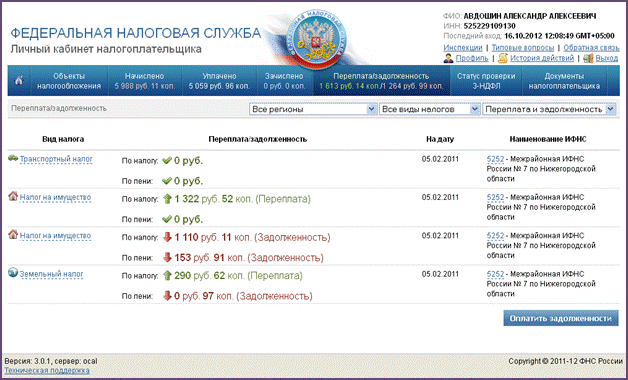Click the version text "Версия: 3.0.1"
This screenshot has height=380, width=628.
click(28, 361)
